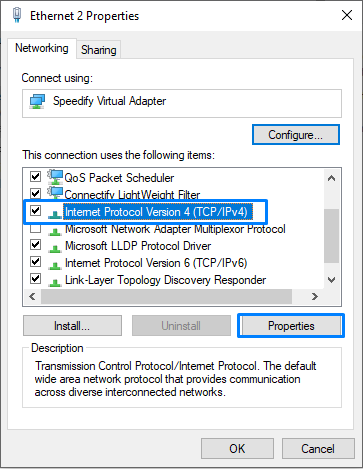The width and height of the screenshot is (363, 469).
Task: Switch to the Sharing tab
Action: 99,50
